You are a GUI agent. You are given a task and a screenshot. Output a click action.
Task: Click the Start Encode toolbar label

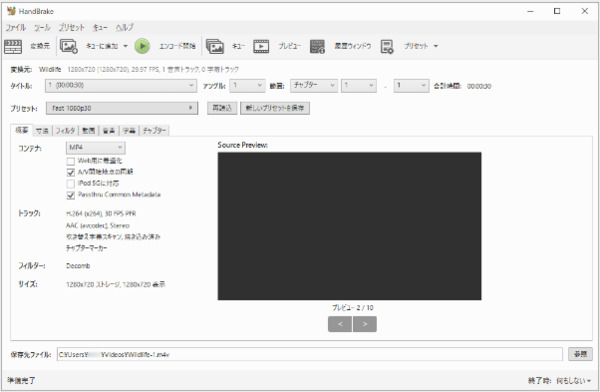(177, 46)
